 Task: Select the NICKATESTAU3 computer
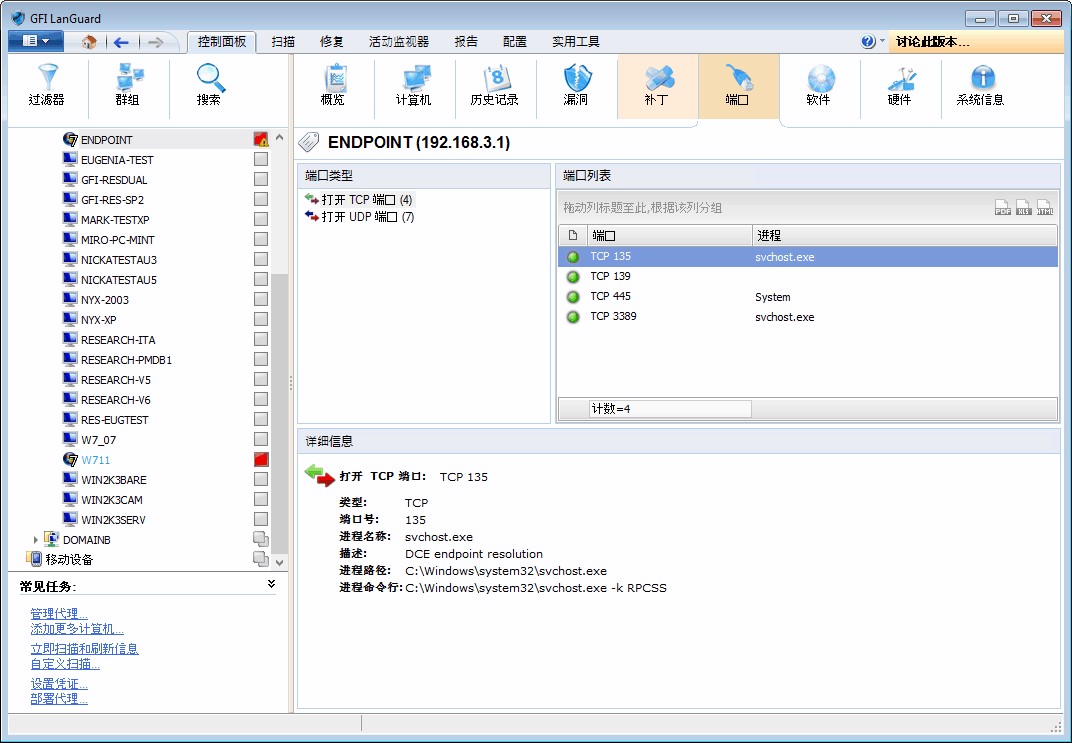click(x=119, y=260)
